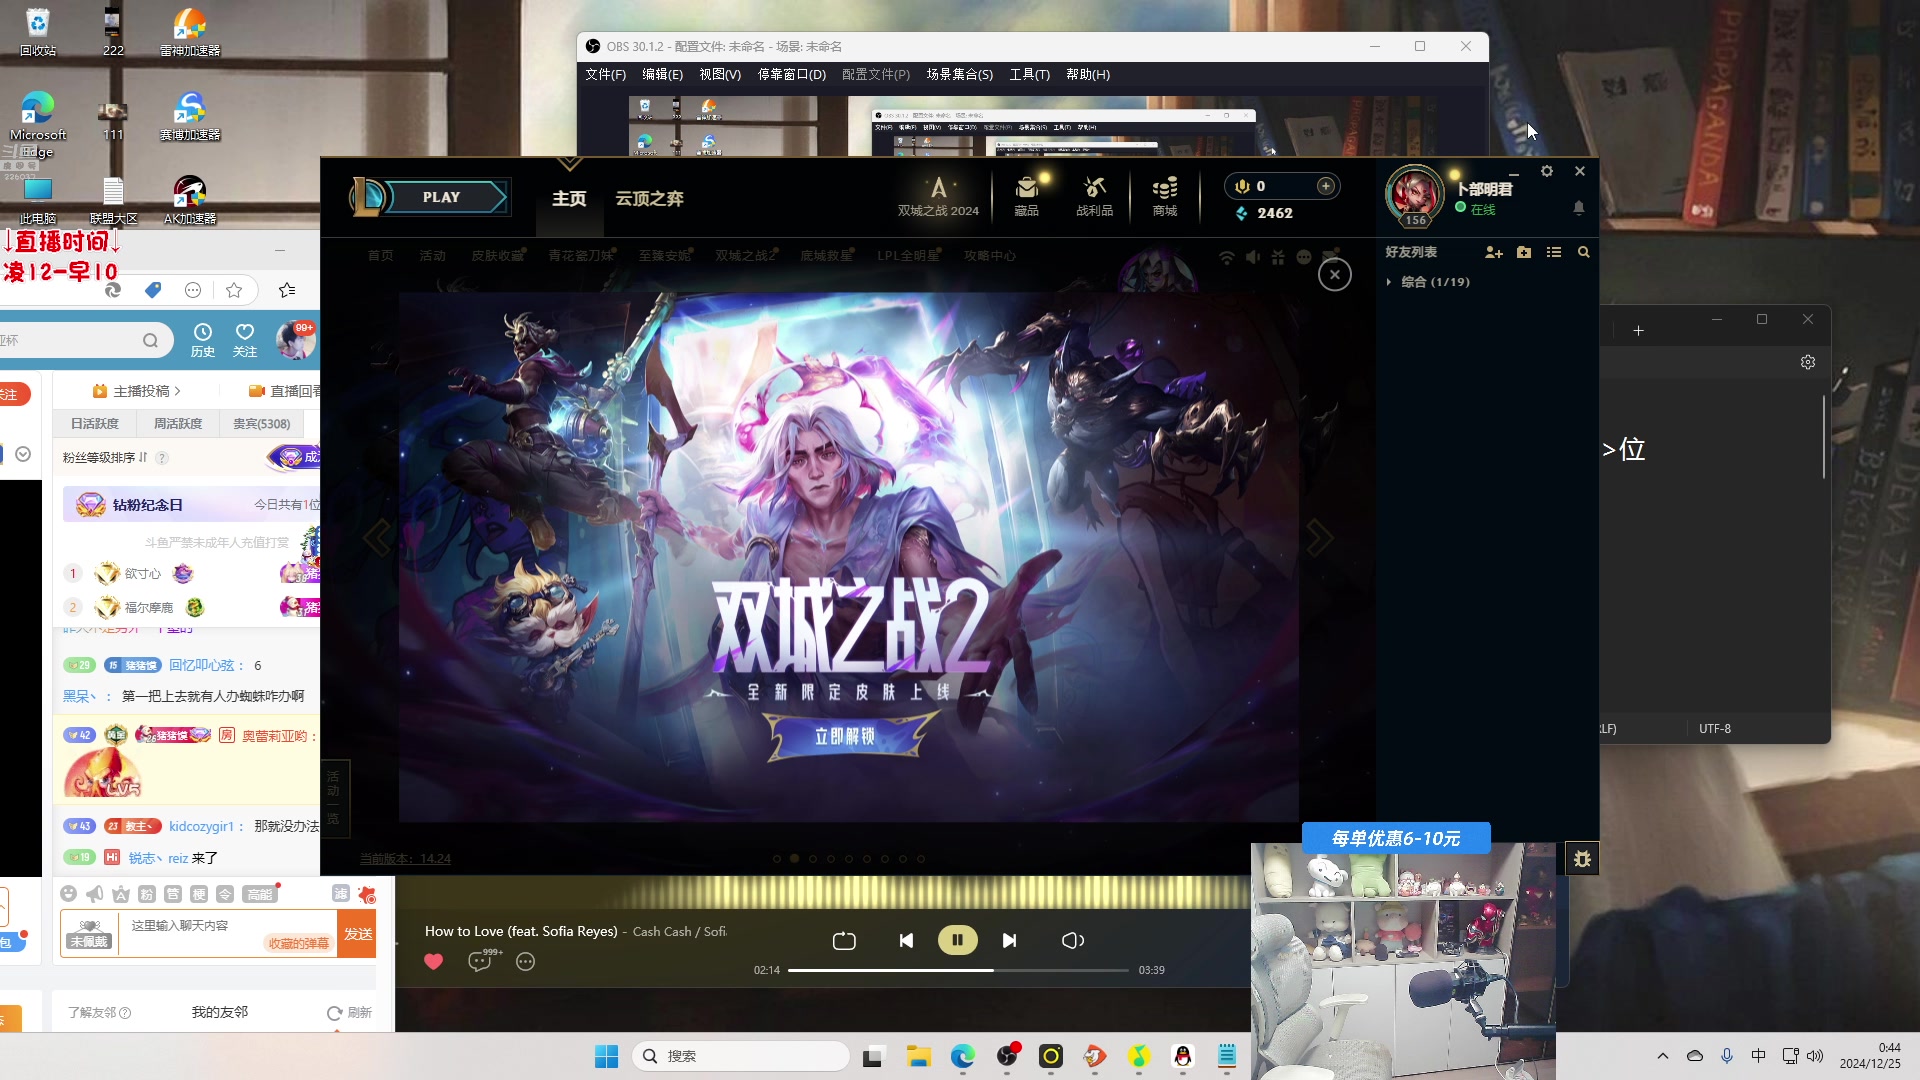Image resolution: width=1920 pixels, height=1080 pixels.
Task: Toggle the loop mode icon in music player
Action: pyautogui.click(x=844, y=940)
